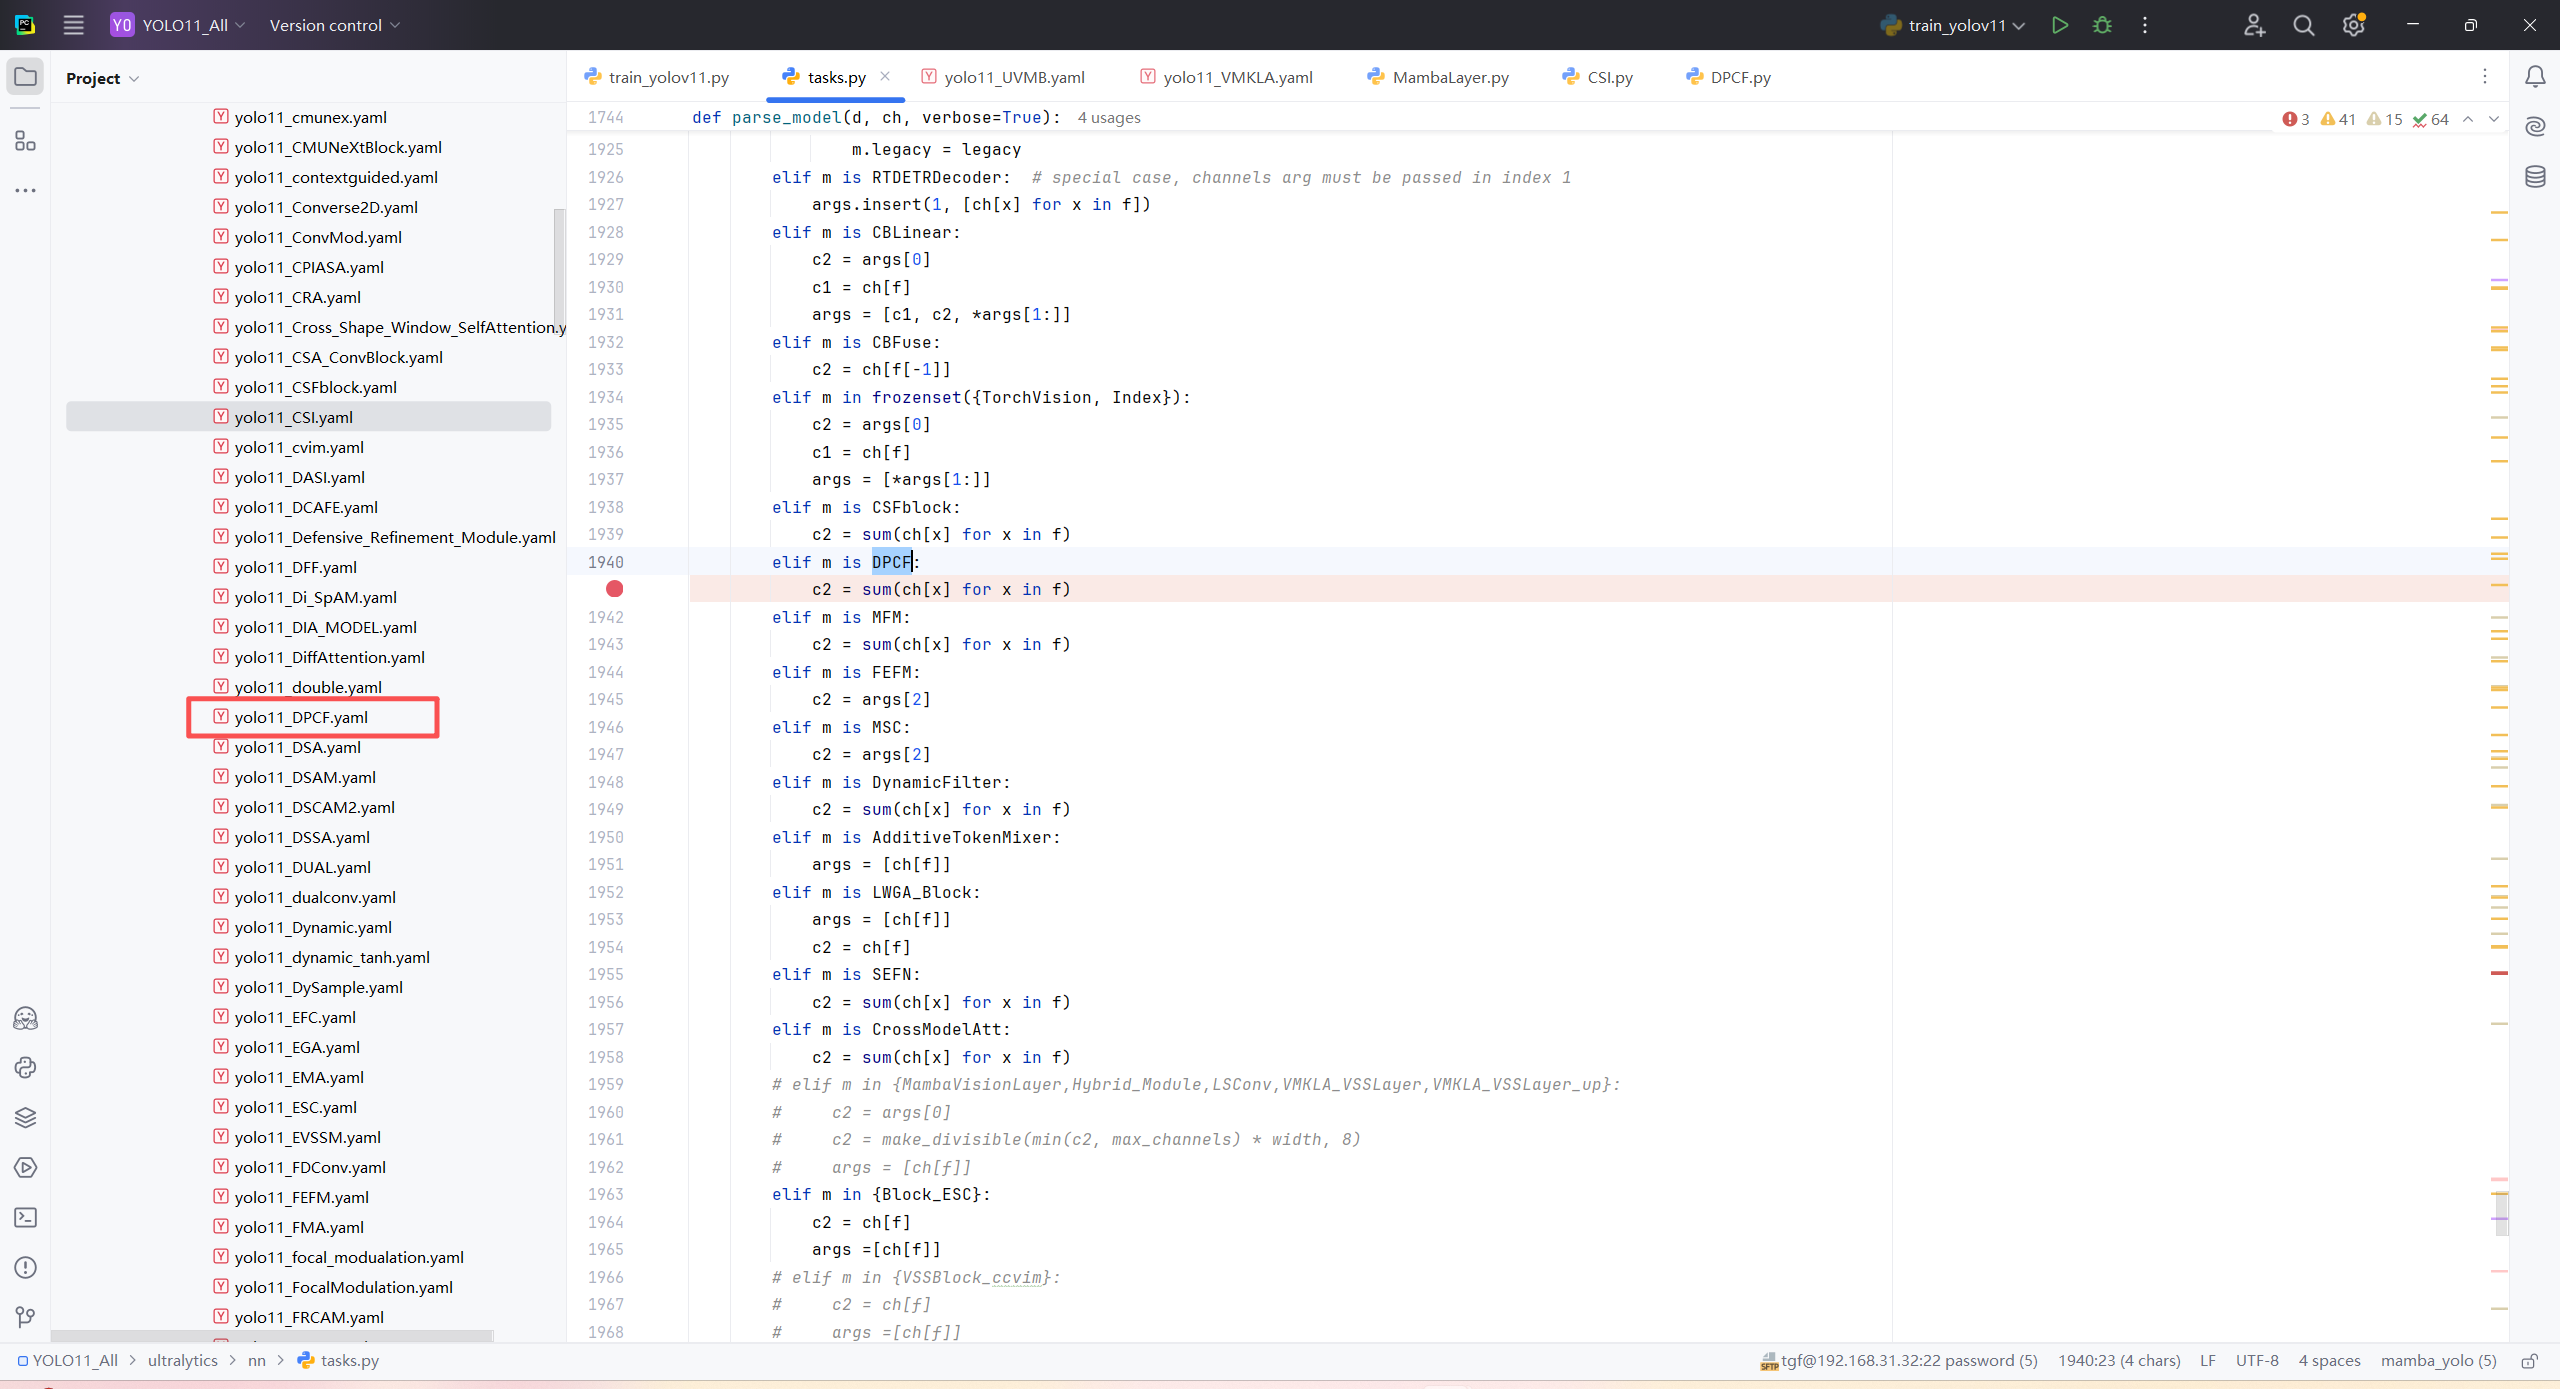Open the Git tool window
The height and width of the screenshot is (1389, 2560).
[x=25, y=1317]
